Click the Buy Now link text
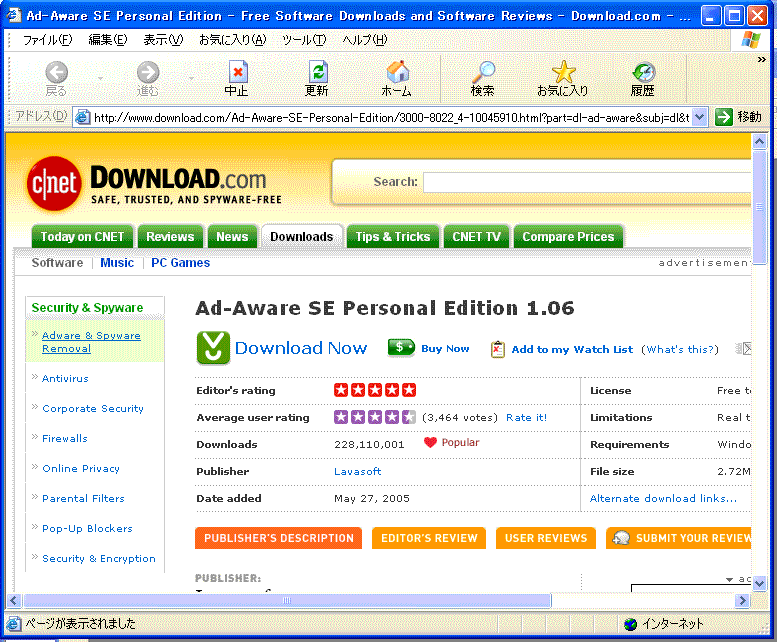The image size is (777, 642). click(445, 348)
